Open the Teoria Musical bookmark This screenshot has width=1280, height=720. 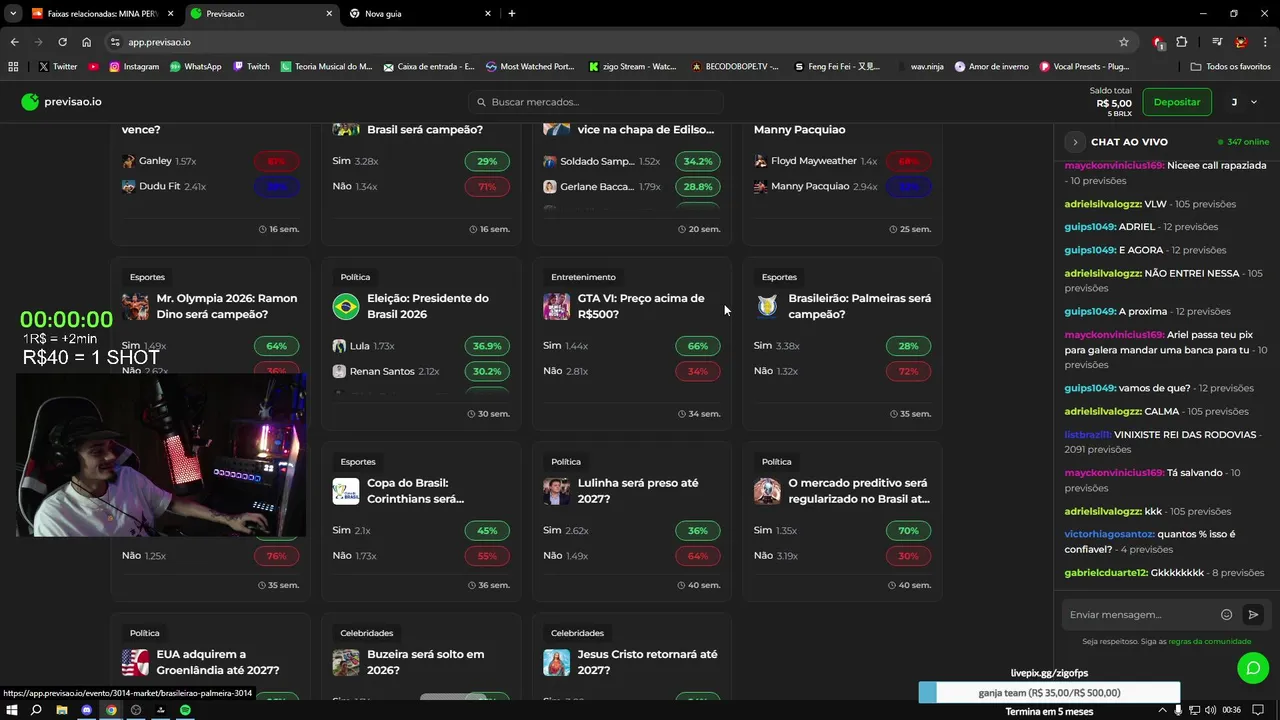coord(326,67)
